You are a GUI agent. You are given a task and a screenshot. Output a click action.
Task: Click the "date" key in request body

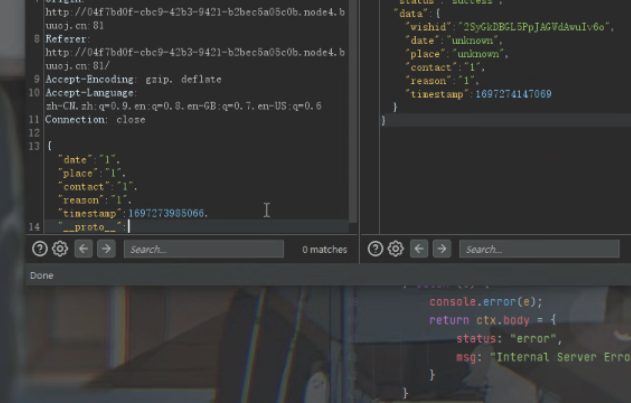pos(75,160)
